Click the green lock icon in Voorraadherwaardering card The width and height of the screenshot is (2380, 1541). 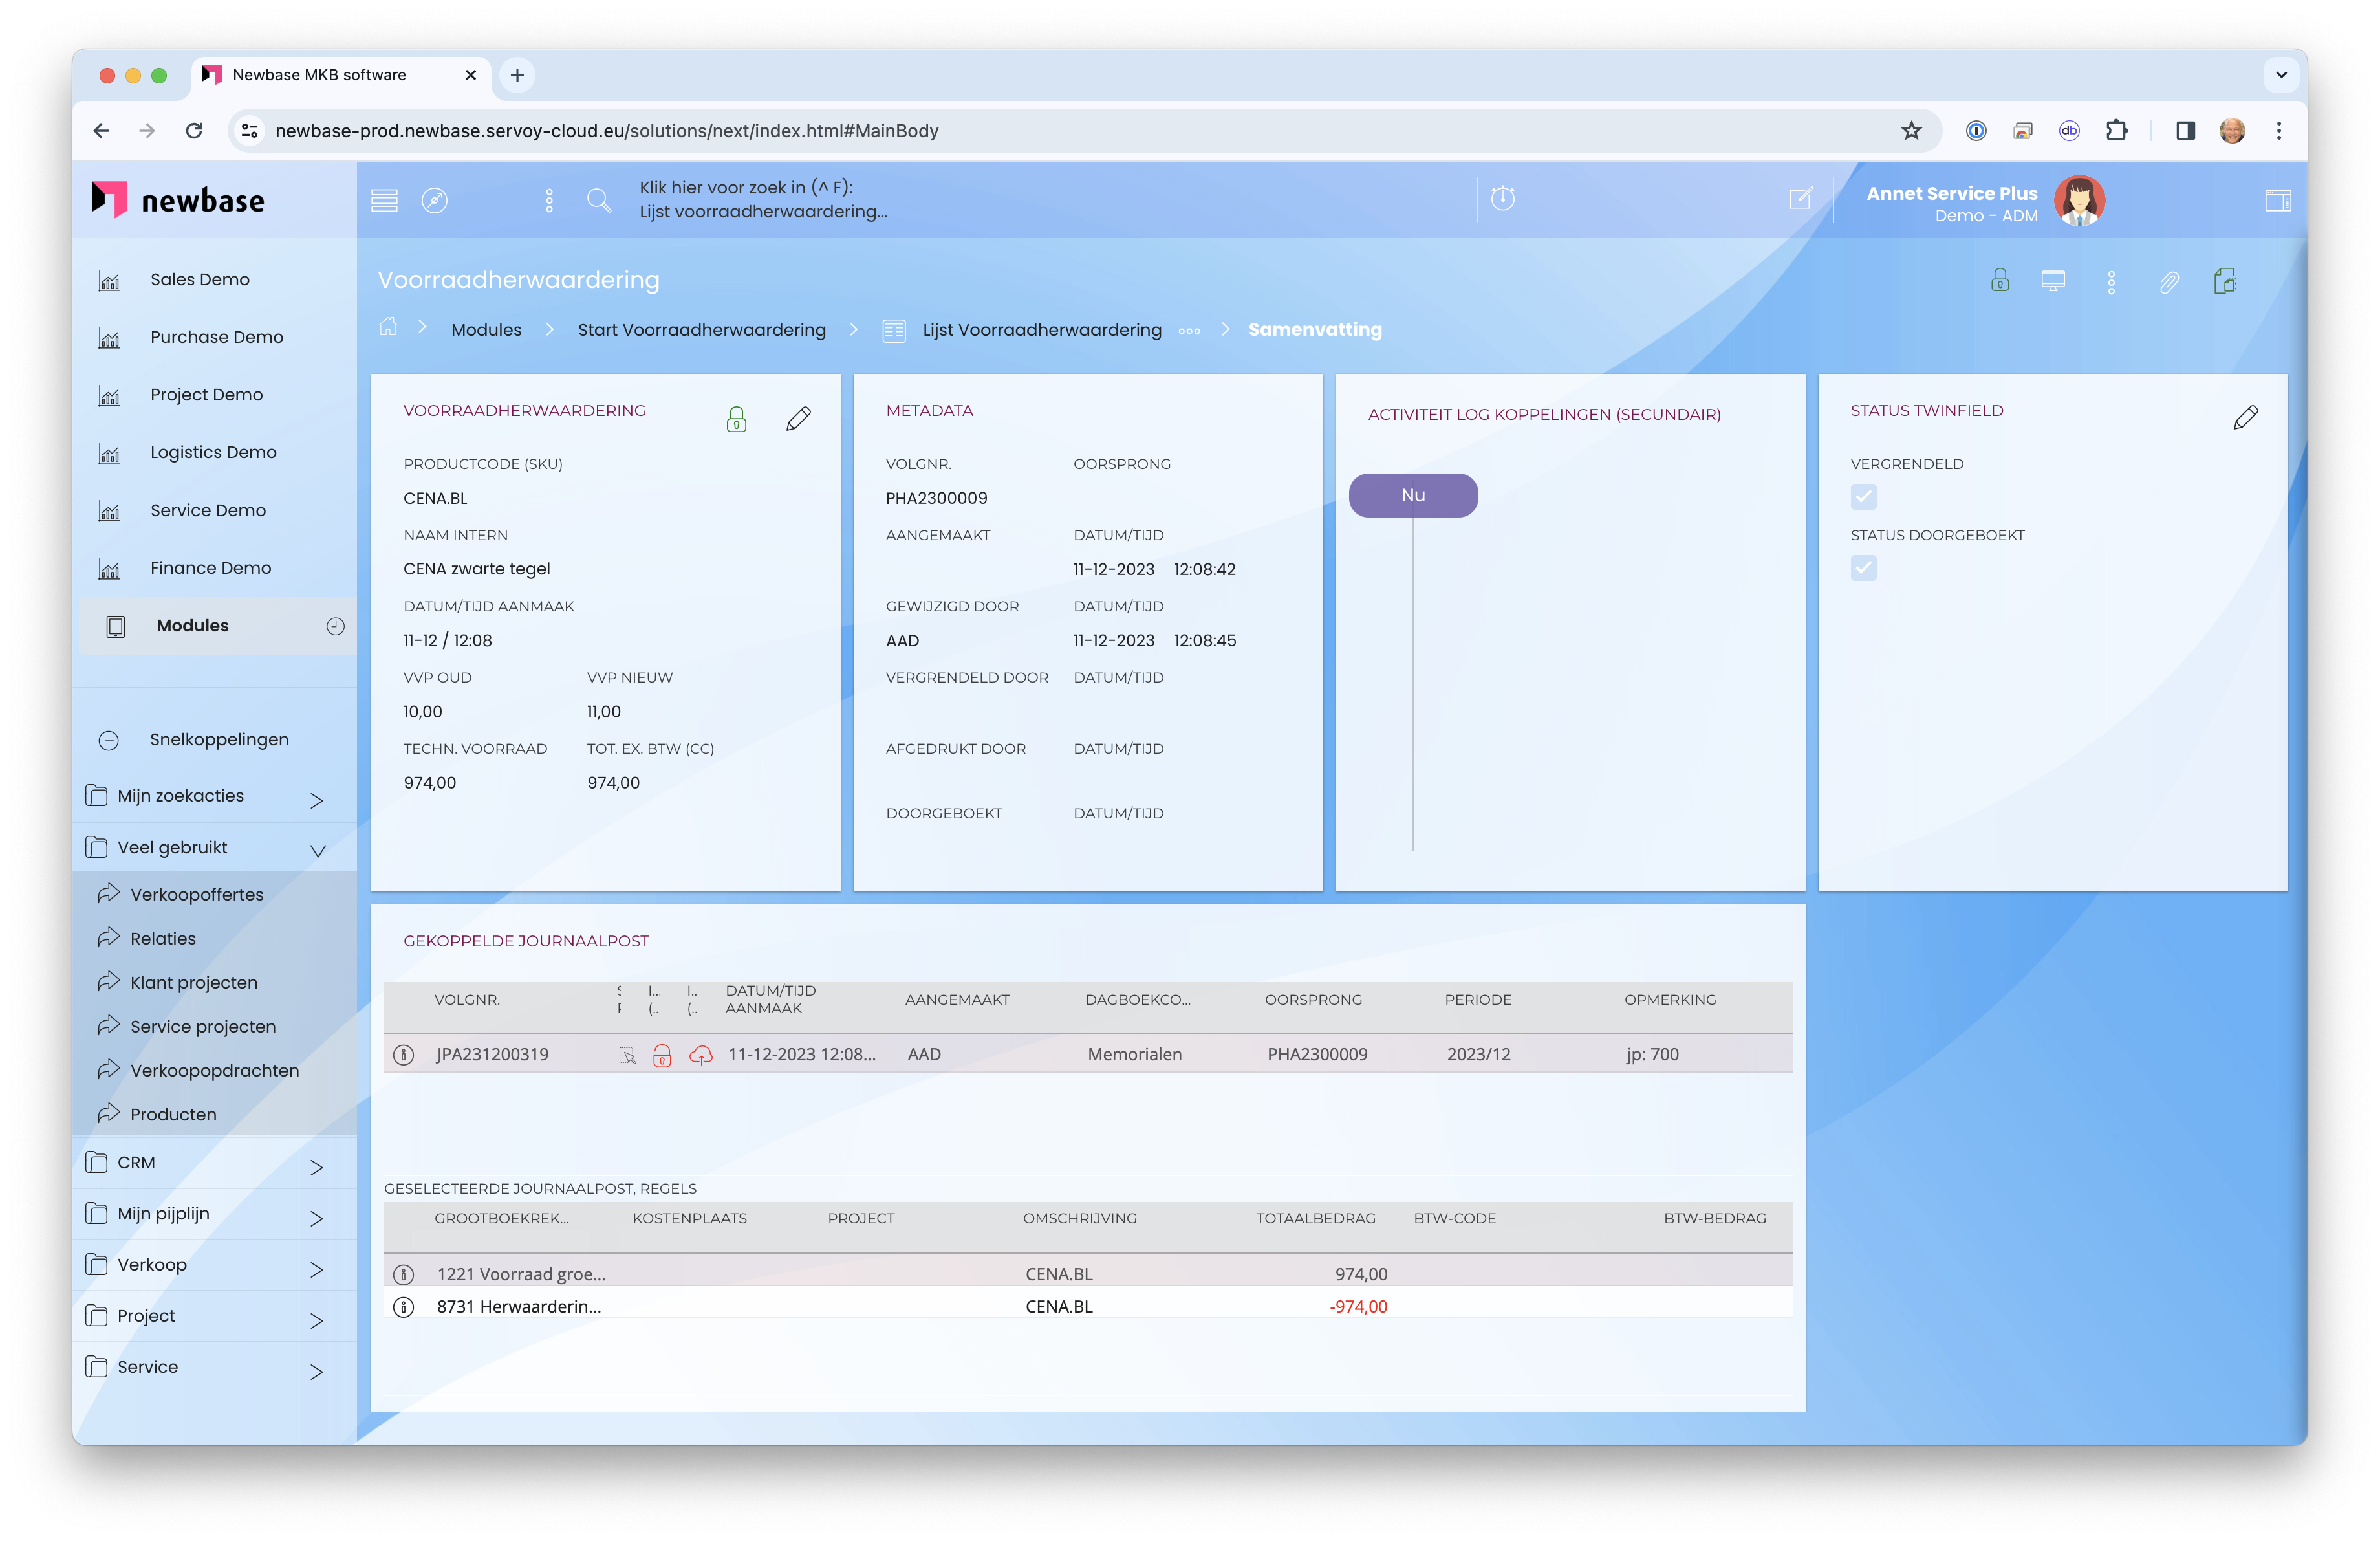(736, 419)
